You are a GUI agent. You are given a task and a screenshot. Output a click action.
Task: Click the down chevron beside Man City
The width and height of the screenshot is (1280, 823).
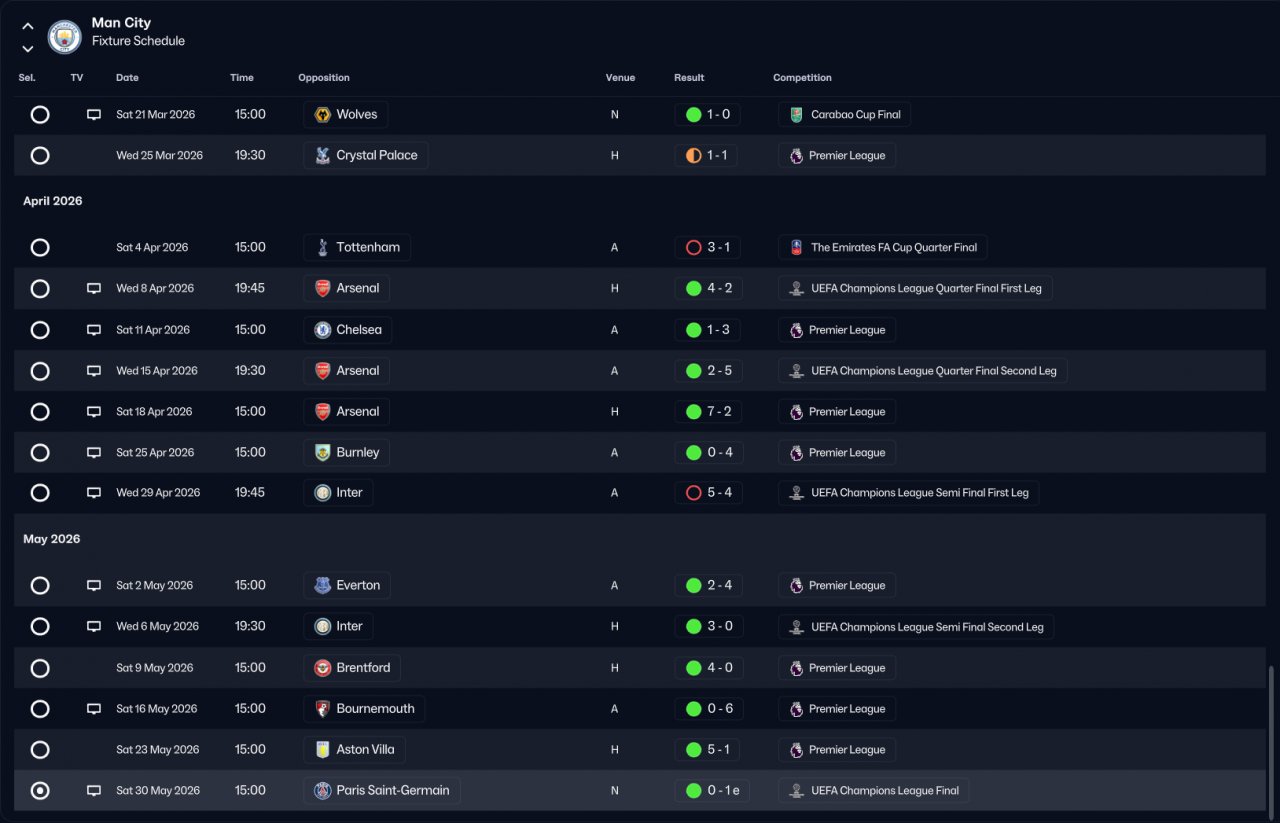(x=28, y=48)
